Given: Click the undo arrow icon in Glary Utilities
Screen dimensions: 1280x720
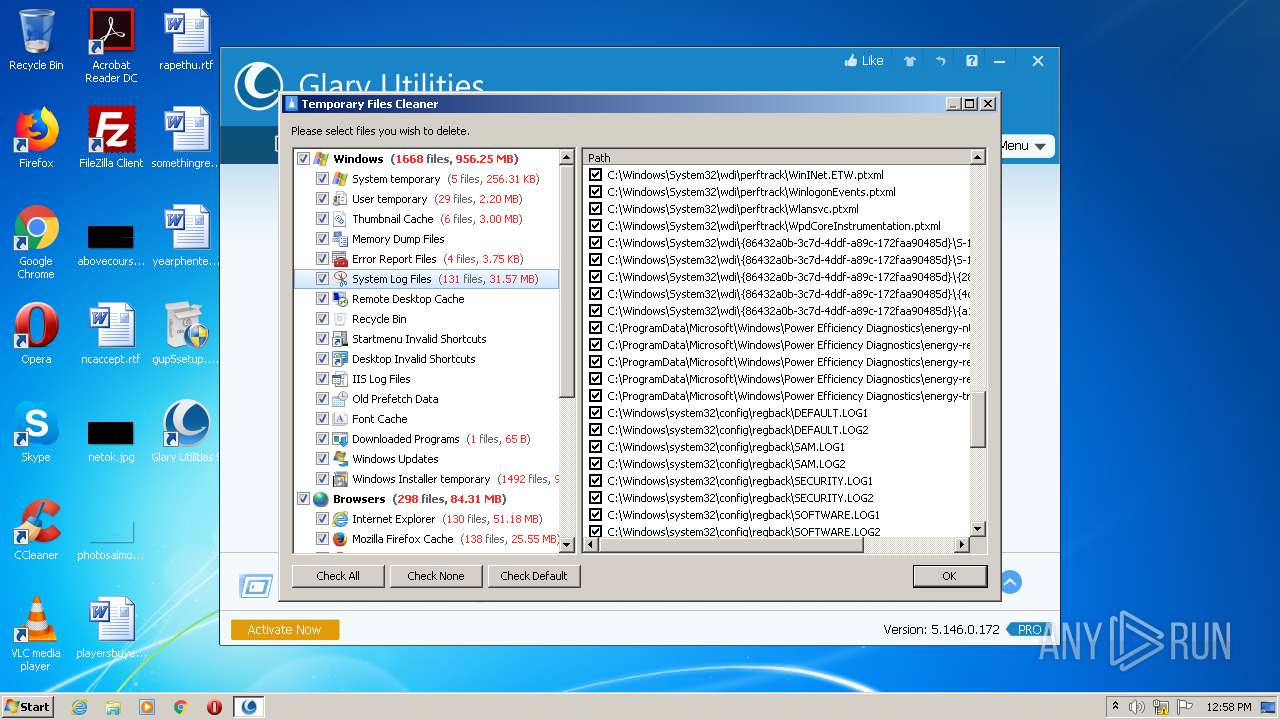Looking at the screenshot, I should coord(941,61).
